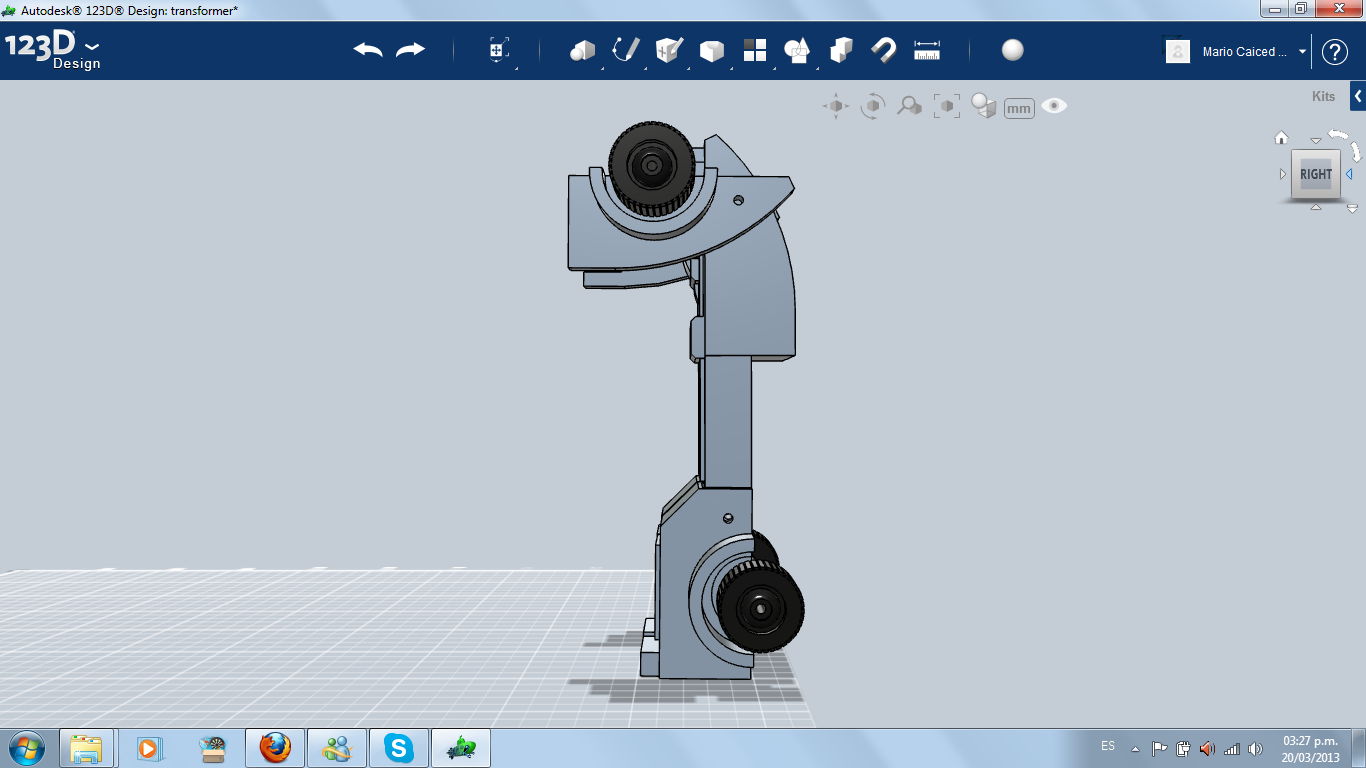Open the Primitives tool menu
This screenshot has width=1366, height=768.
pos(582,50)
